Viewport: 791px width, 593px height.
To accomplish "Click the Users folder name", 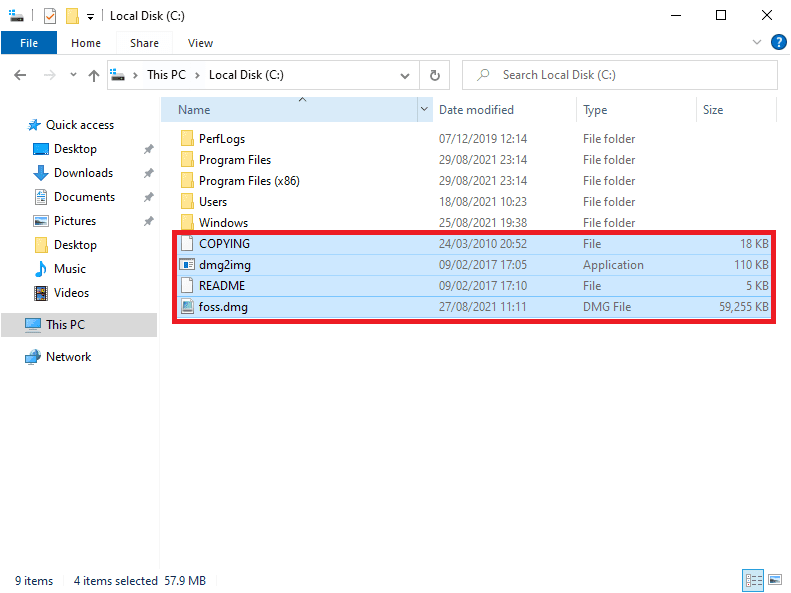I will pos(213,202).
